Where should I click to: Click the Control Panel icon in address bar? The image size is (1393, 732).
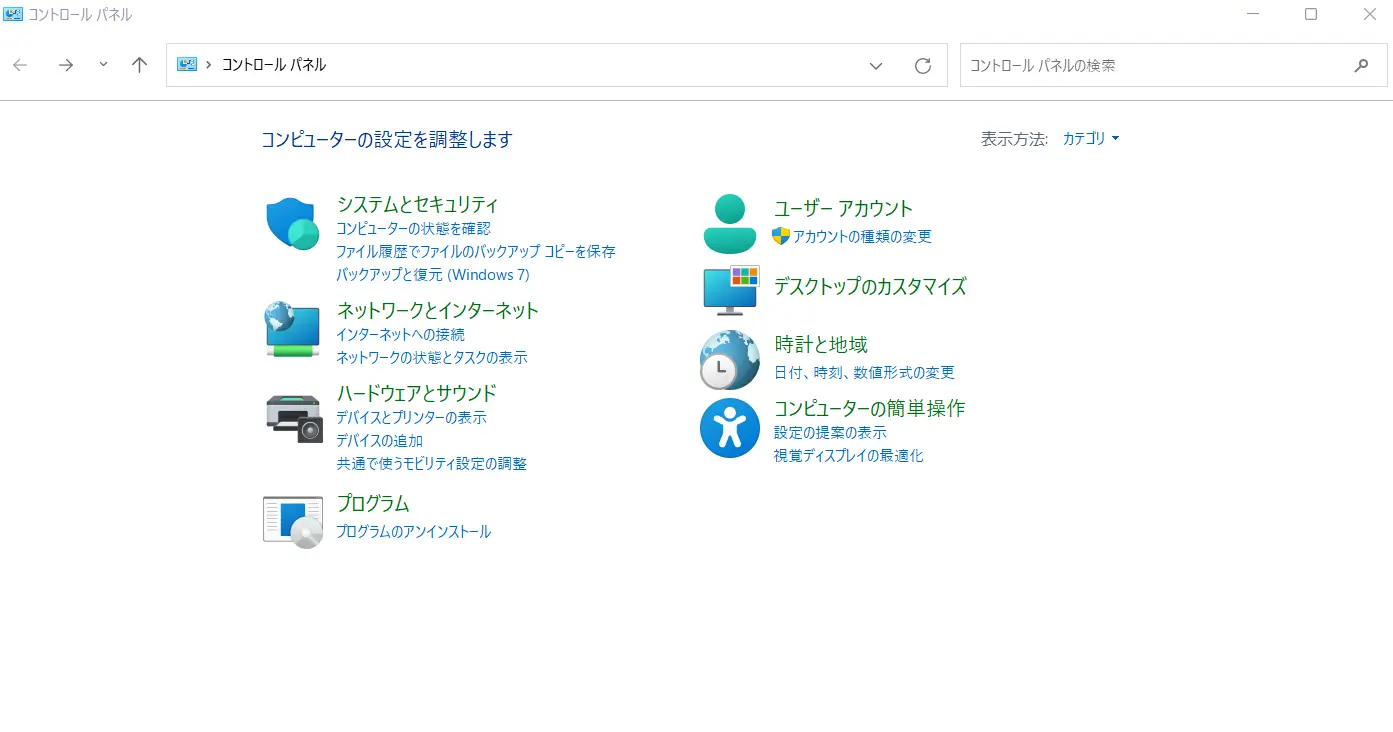[x=187, y=65]
